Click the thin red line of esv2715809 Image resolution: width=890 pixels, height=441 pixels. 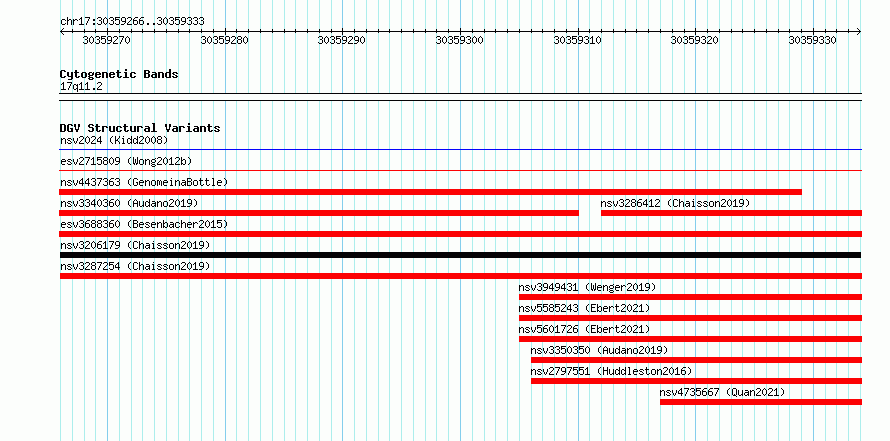pyautogui.click(x=460, y=170)
